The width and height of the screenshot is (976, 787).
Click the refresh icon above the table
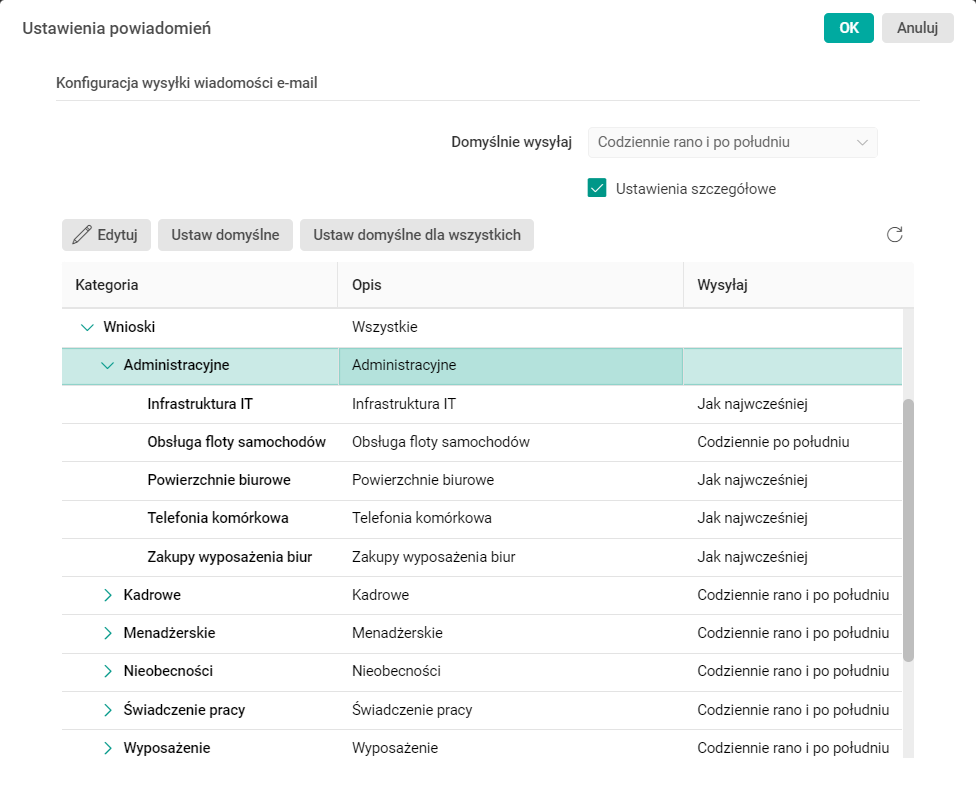click(x=895, y=234)
